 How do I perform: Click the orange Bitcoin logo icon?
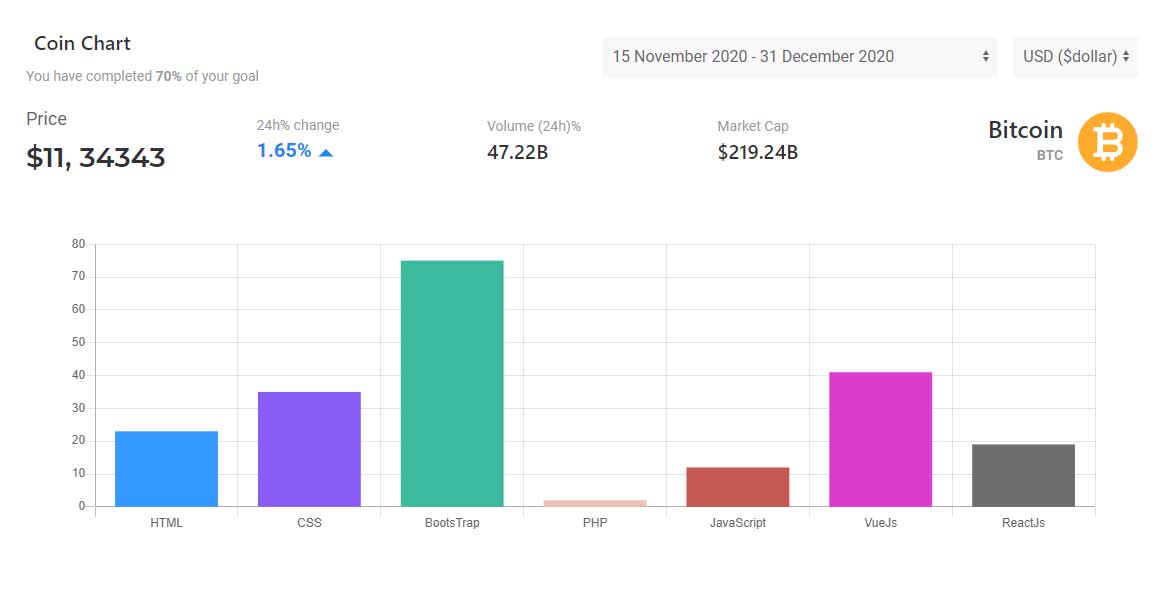(1107, 142)
